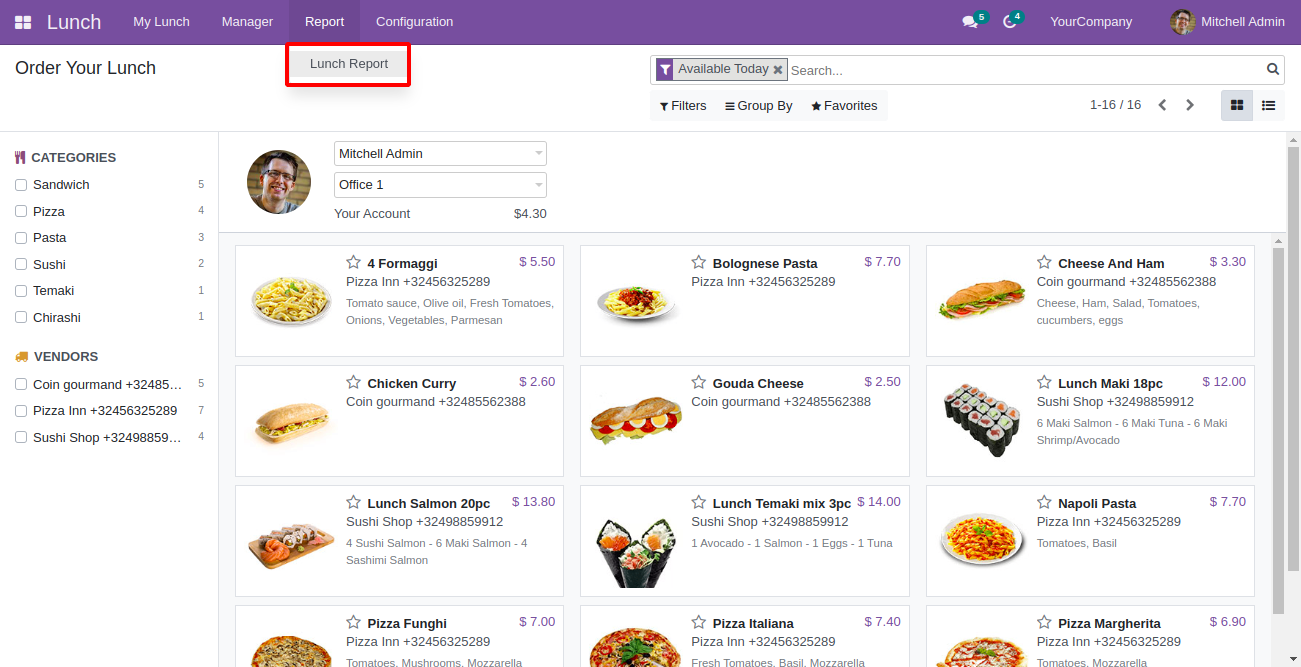This screenshot has width=1301, height=667.
Task: Favorite the Gouda Cheese star
Action: (699, 382)
